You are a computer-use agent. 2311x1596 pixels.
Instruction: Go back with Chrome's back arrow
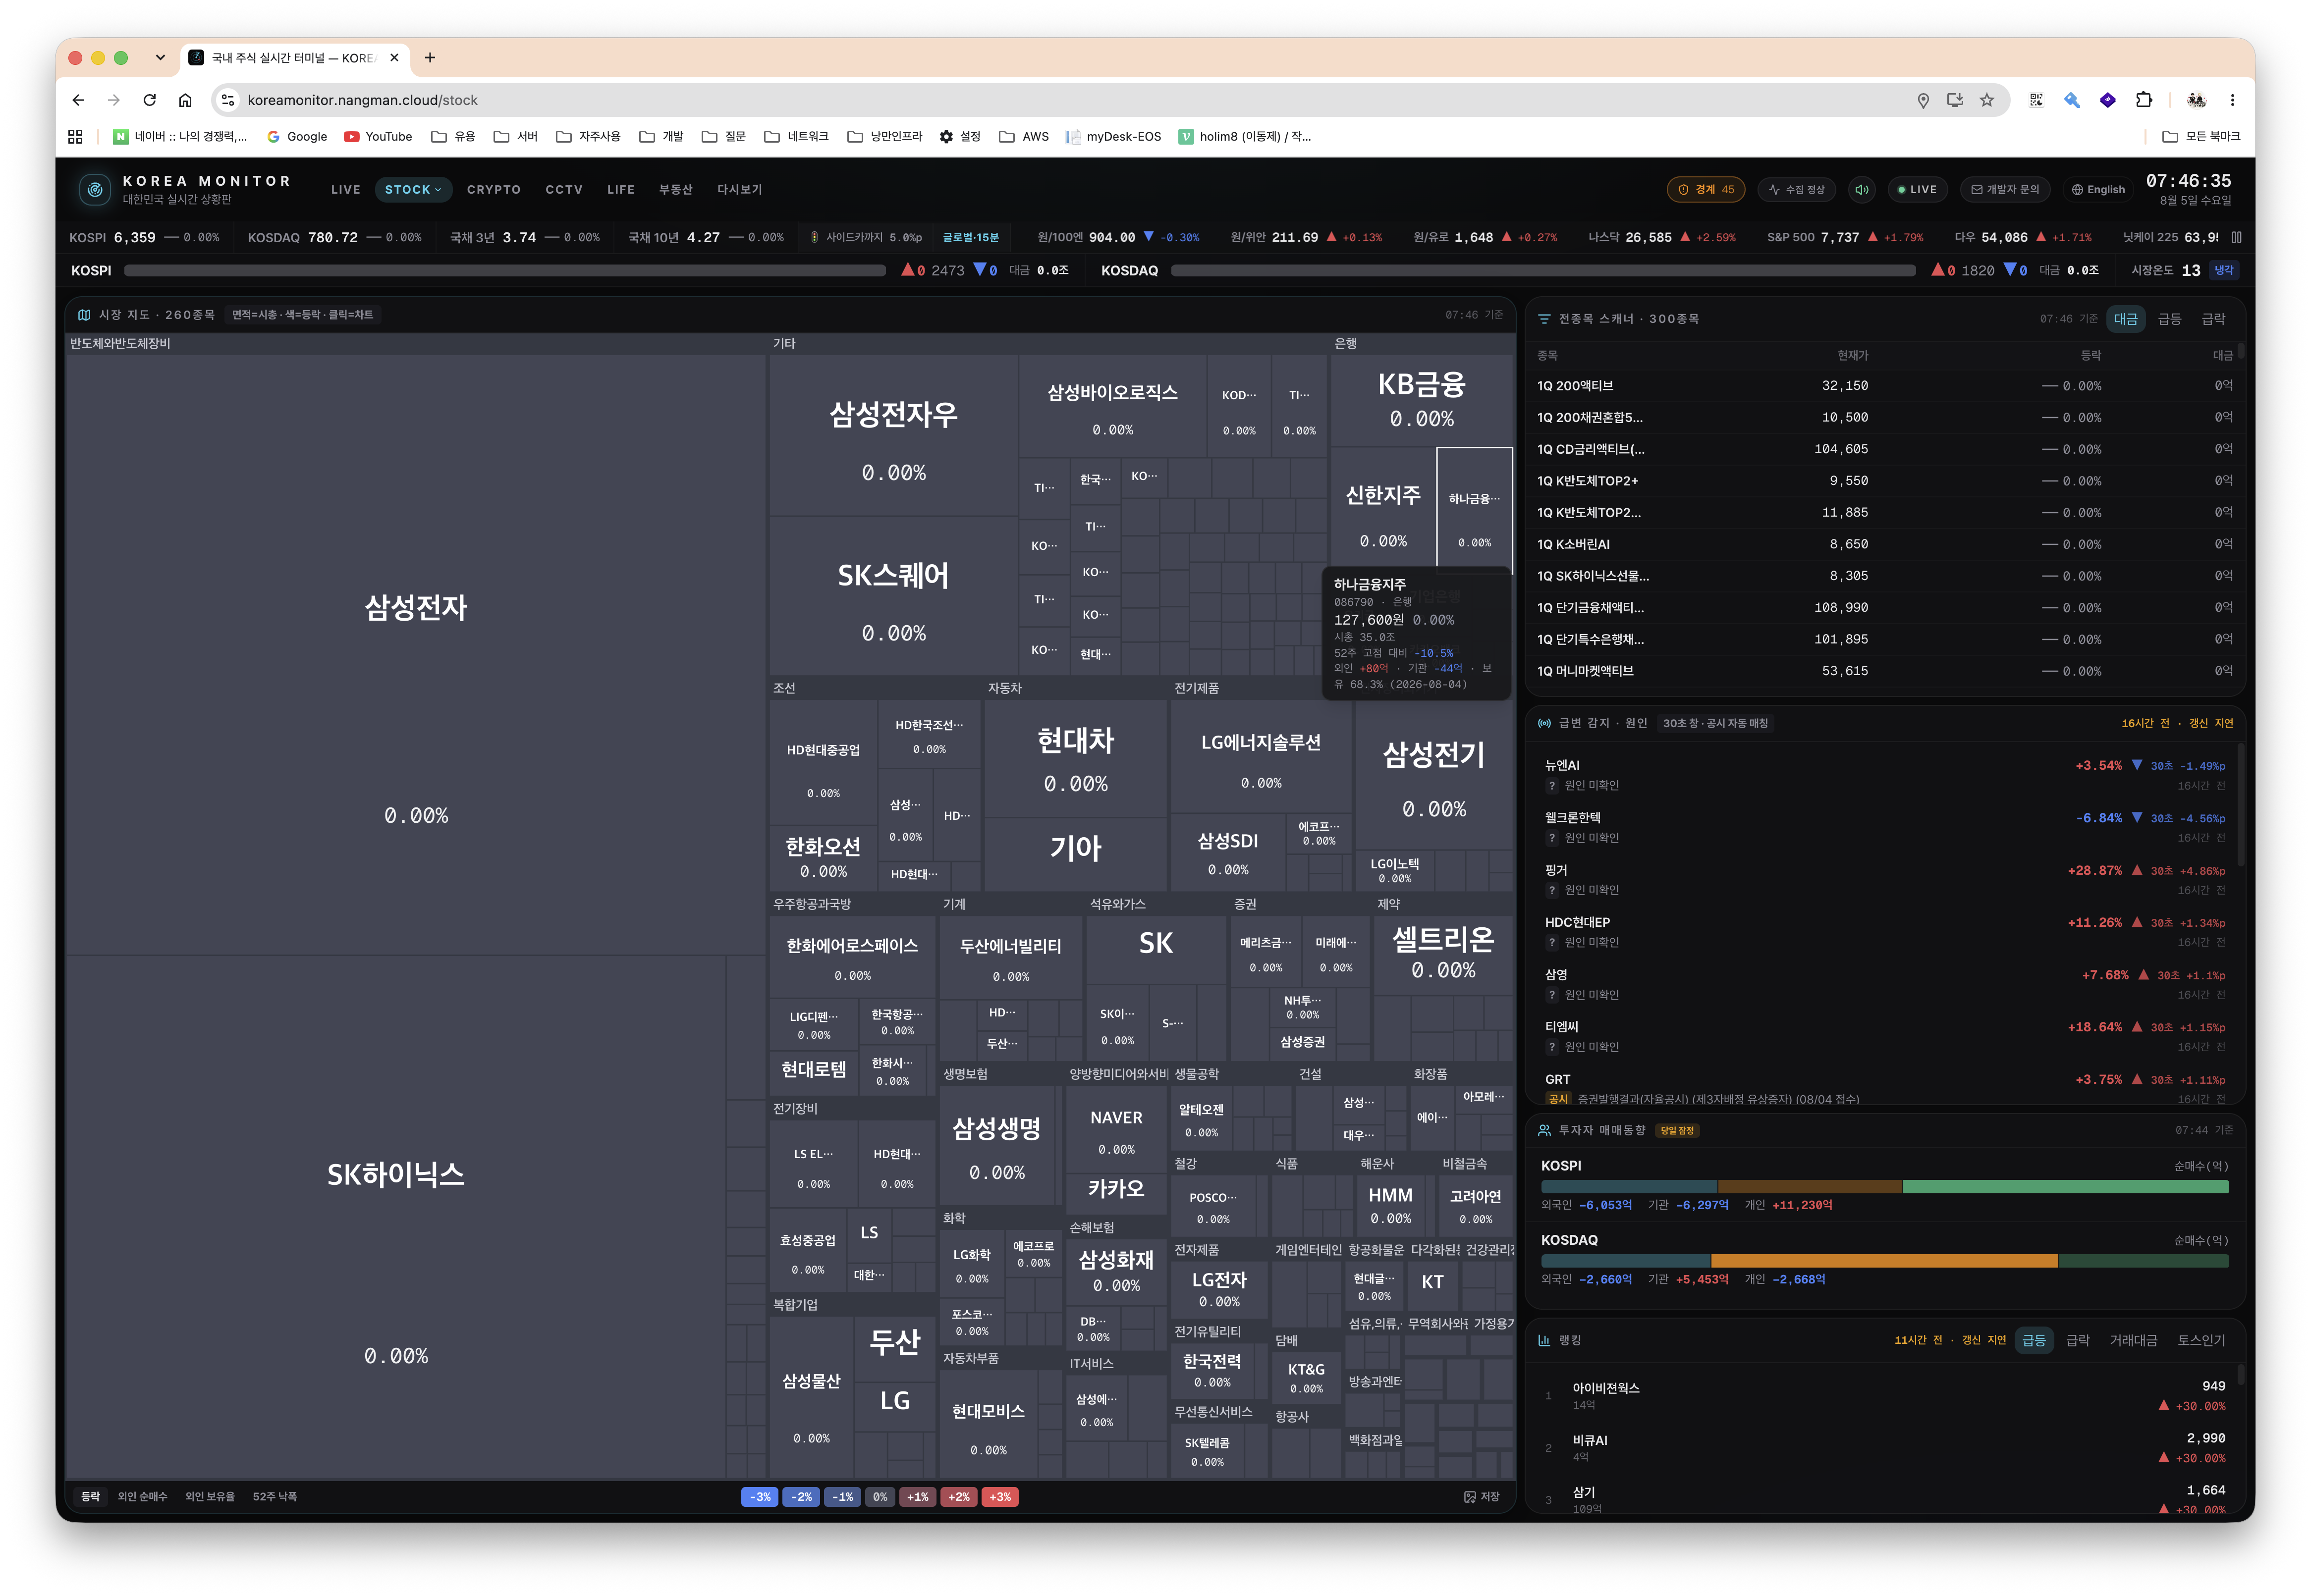click(x=78, y=100)
